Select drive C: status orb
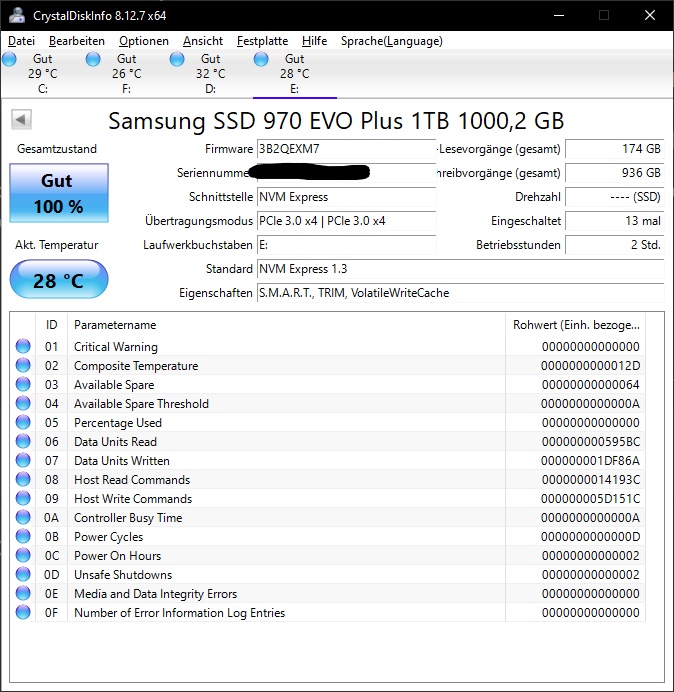674x692 pixels. tap(10, 59)
